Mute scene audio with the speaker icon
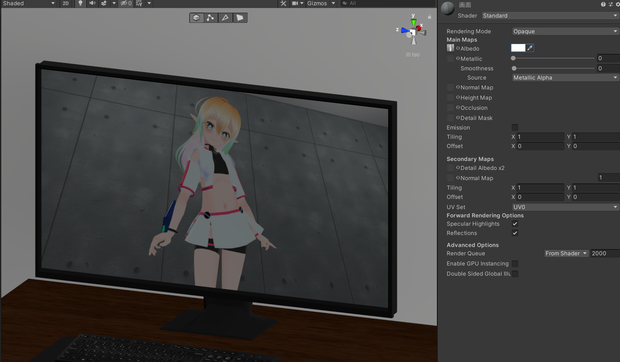The height and width of the screenshot is (362, 620). pyautogui.click(x=92, y=3)
